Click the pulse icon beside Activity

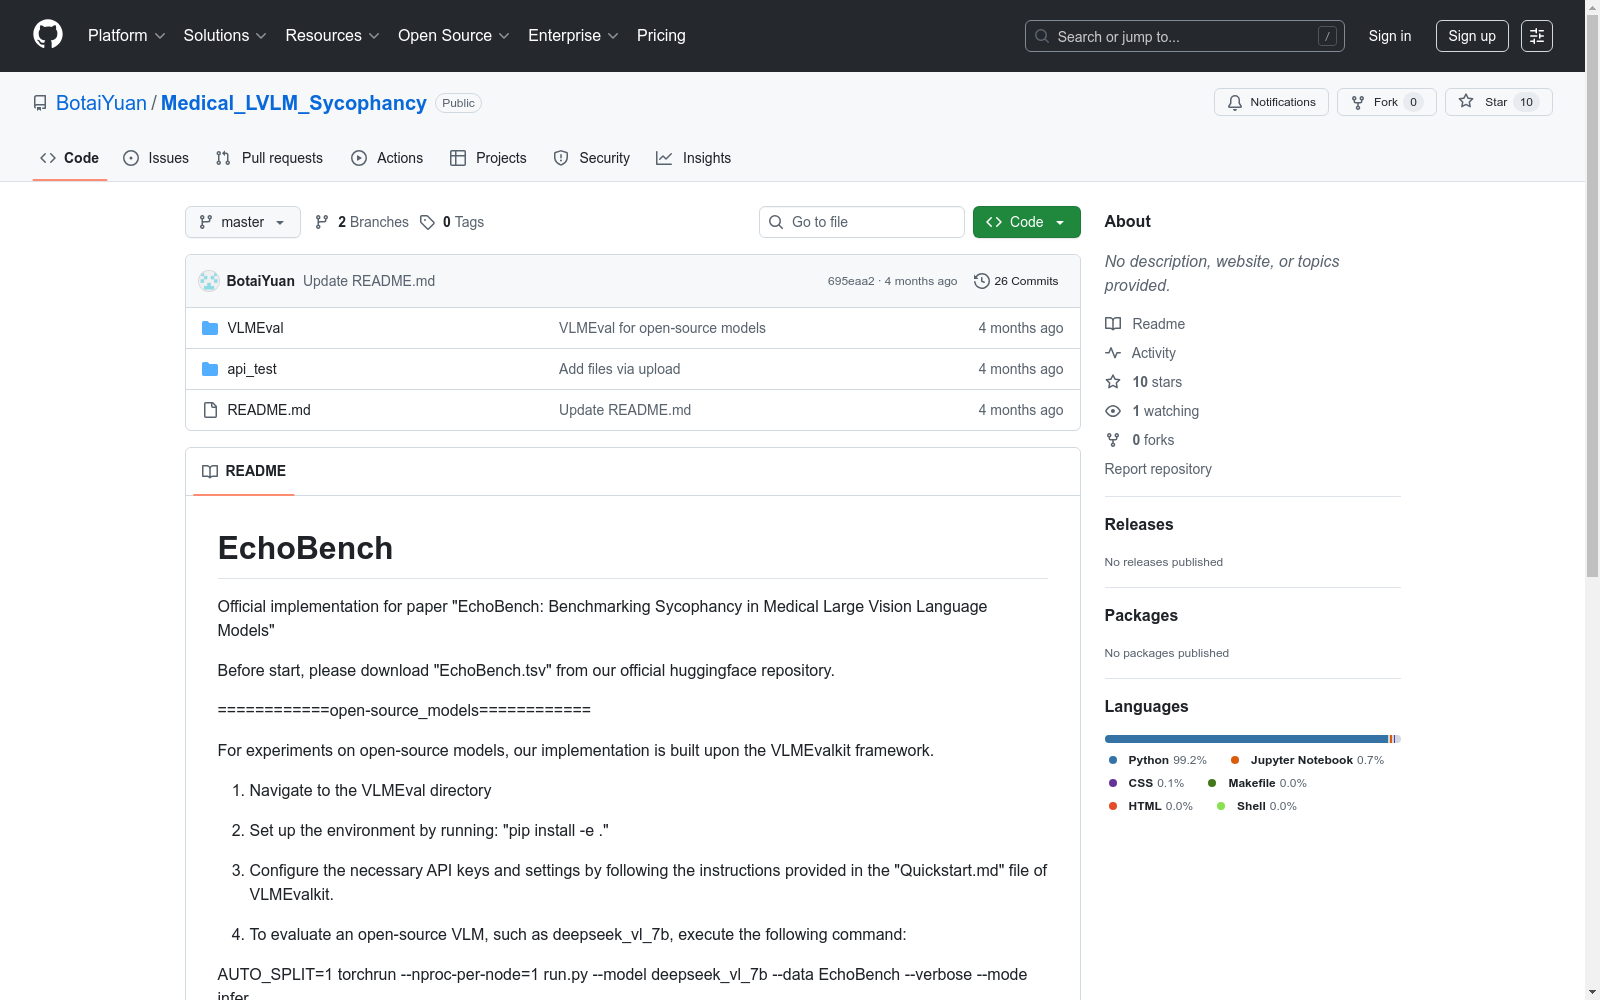tap(1113, 353)
